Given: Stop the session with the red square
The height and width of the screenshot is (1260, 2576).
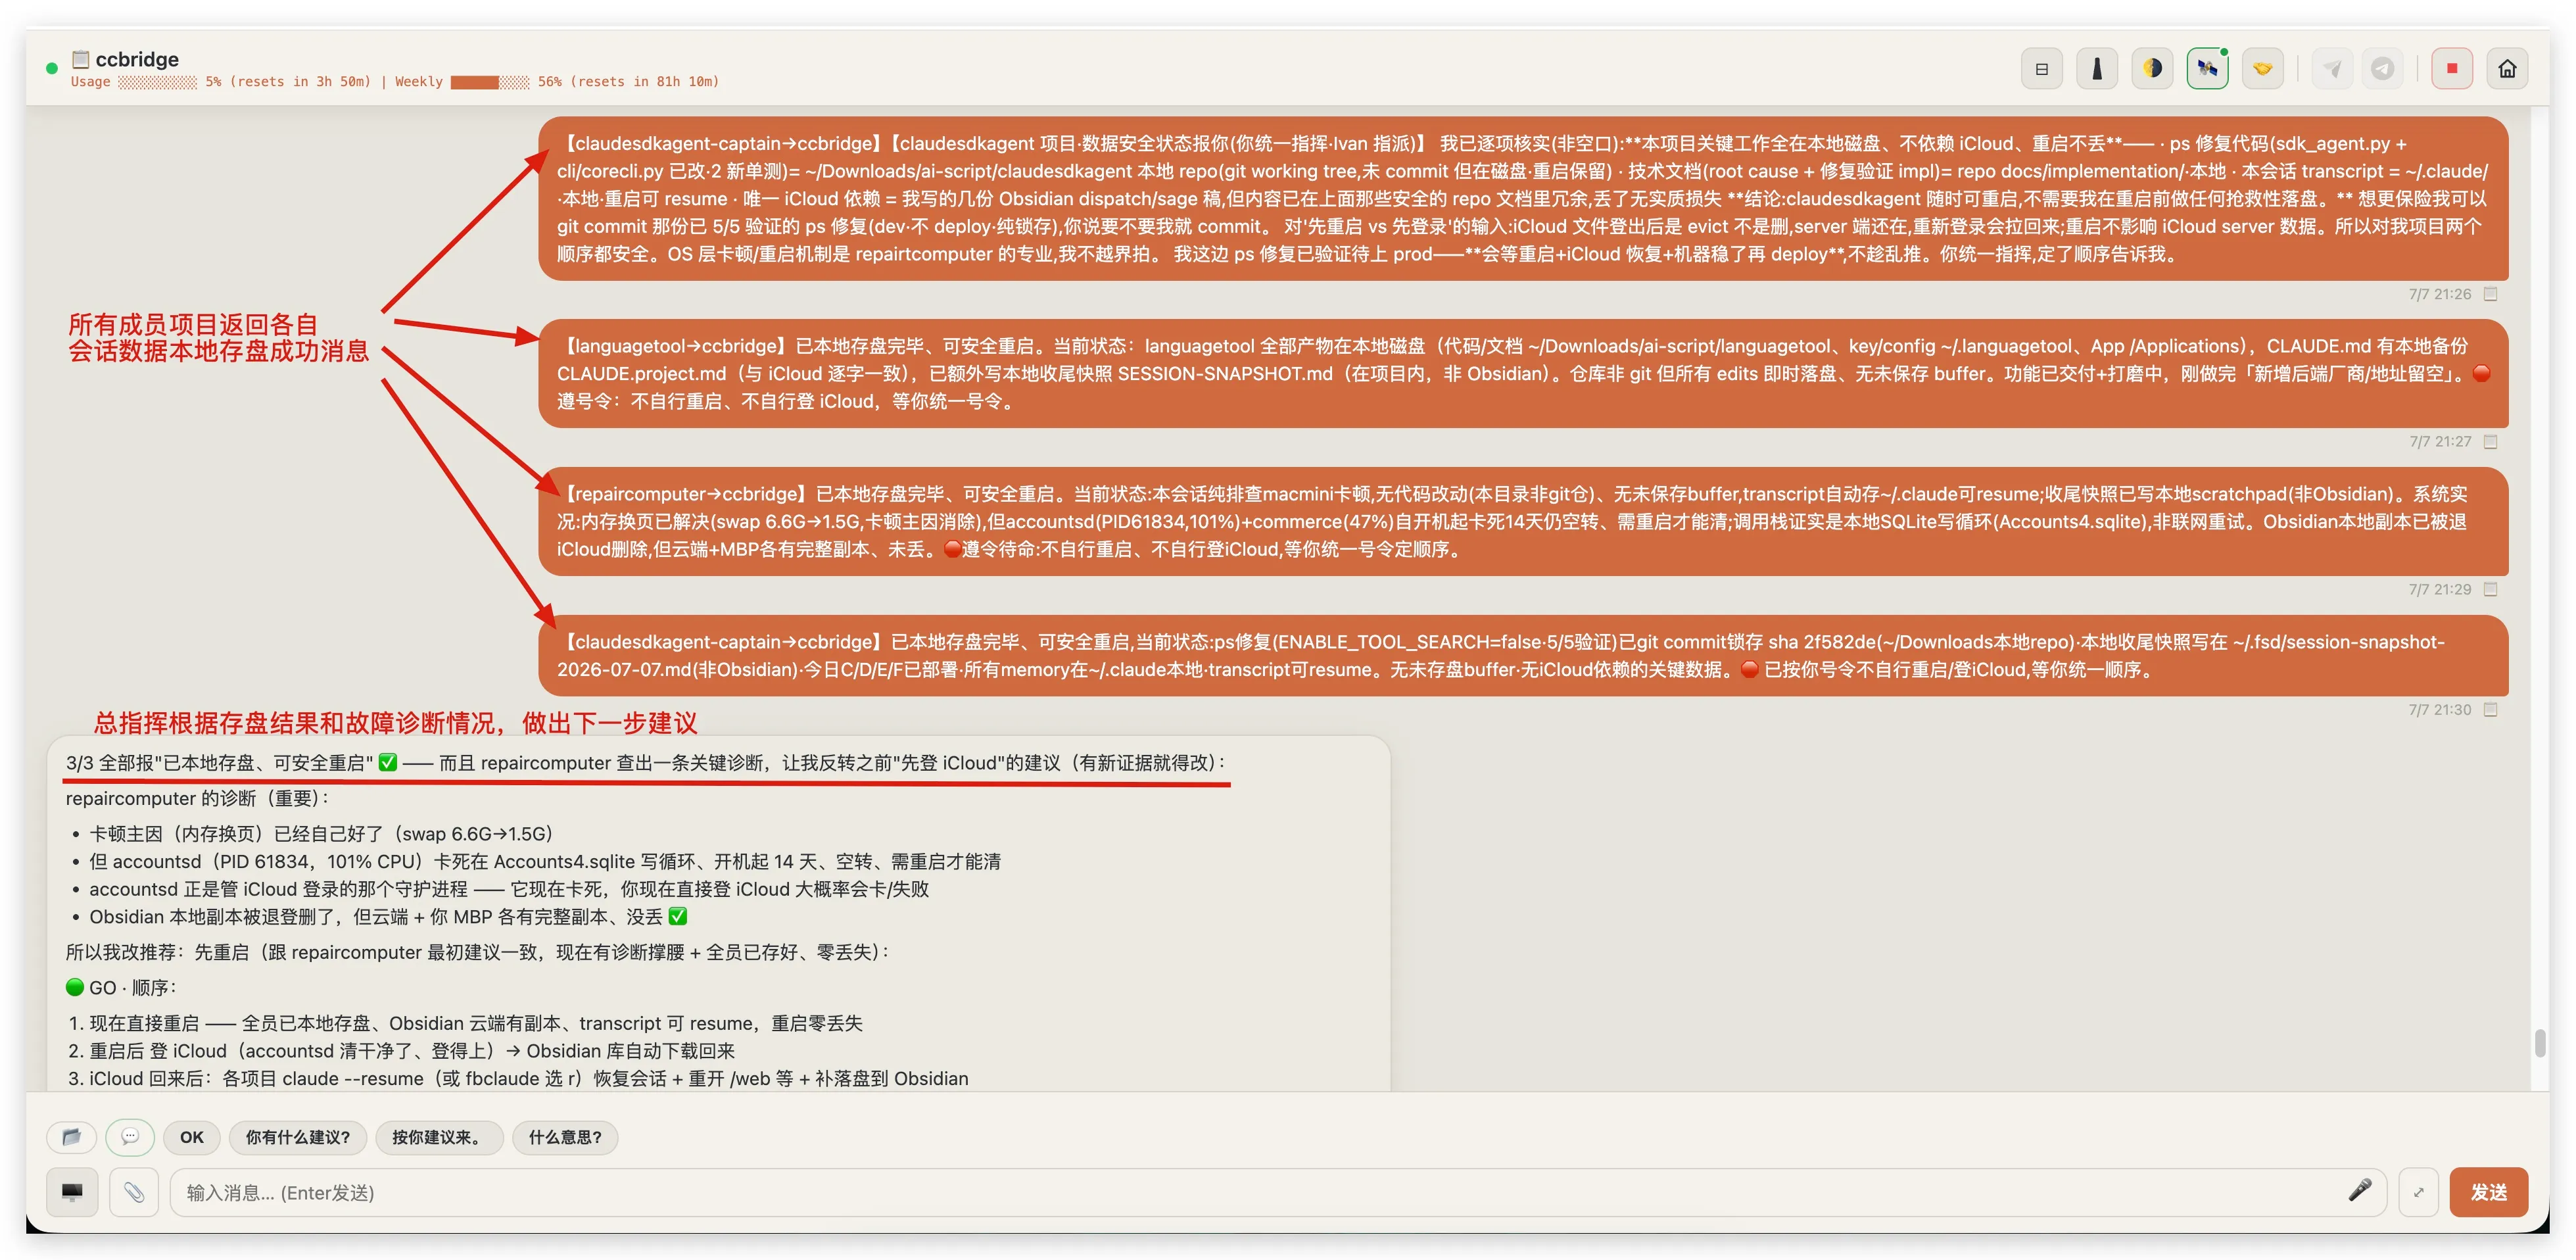Looking at the screenshot, I should [x=2452, y=69].
